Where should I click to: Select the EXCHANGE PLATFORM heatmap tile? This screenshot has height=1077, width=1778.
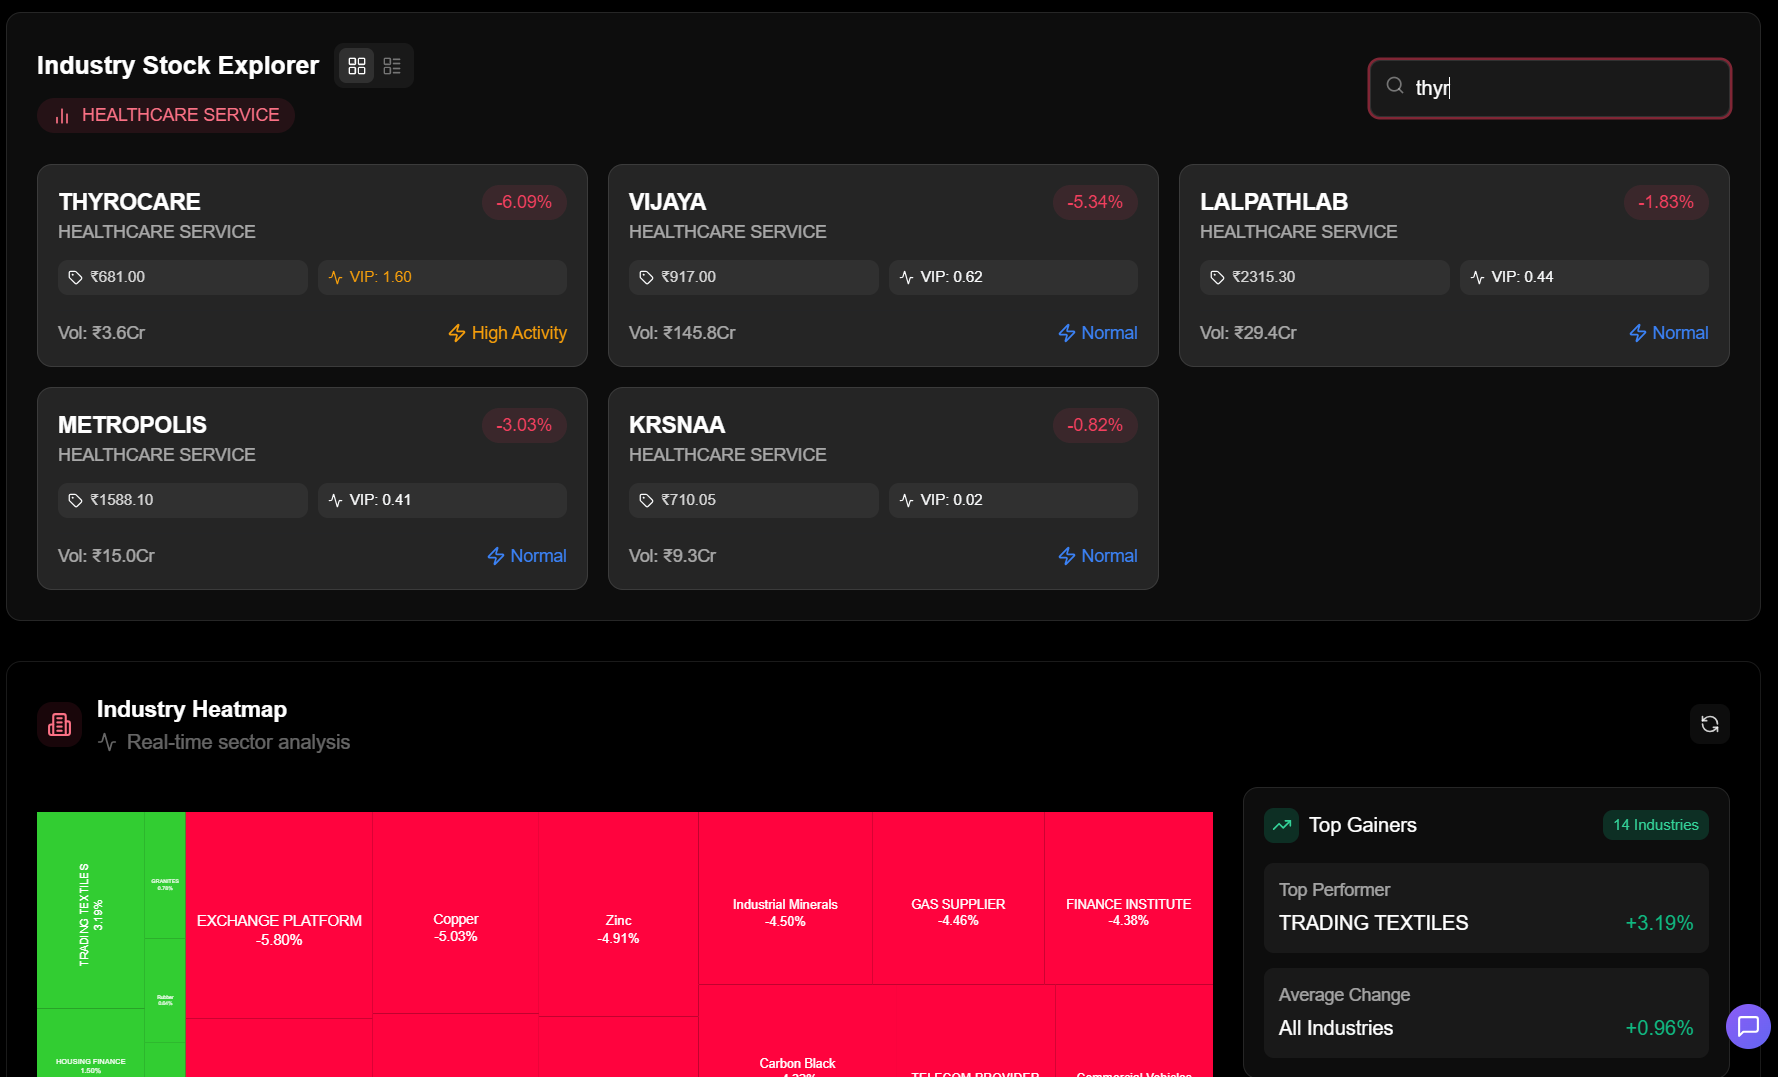point(279,915)
